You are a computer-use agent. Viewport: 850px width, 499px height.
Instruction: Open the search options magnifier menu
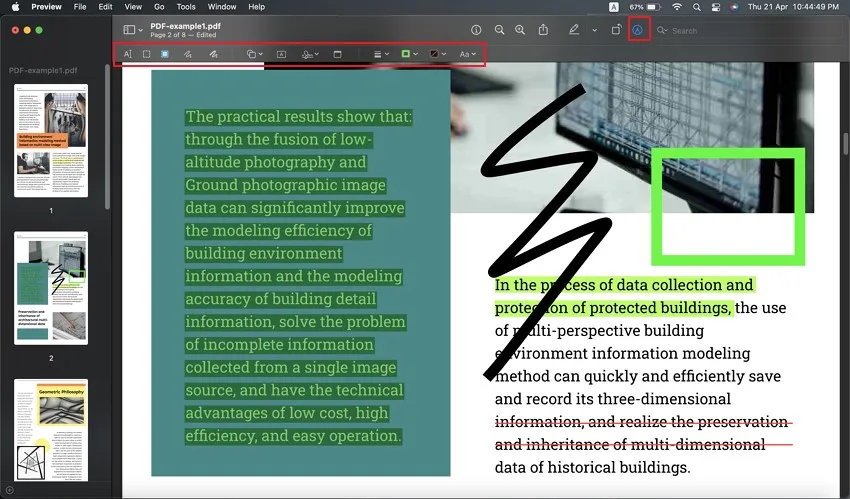click(662, 31)
